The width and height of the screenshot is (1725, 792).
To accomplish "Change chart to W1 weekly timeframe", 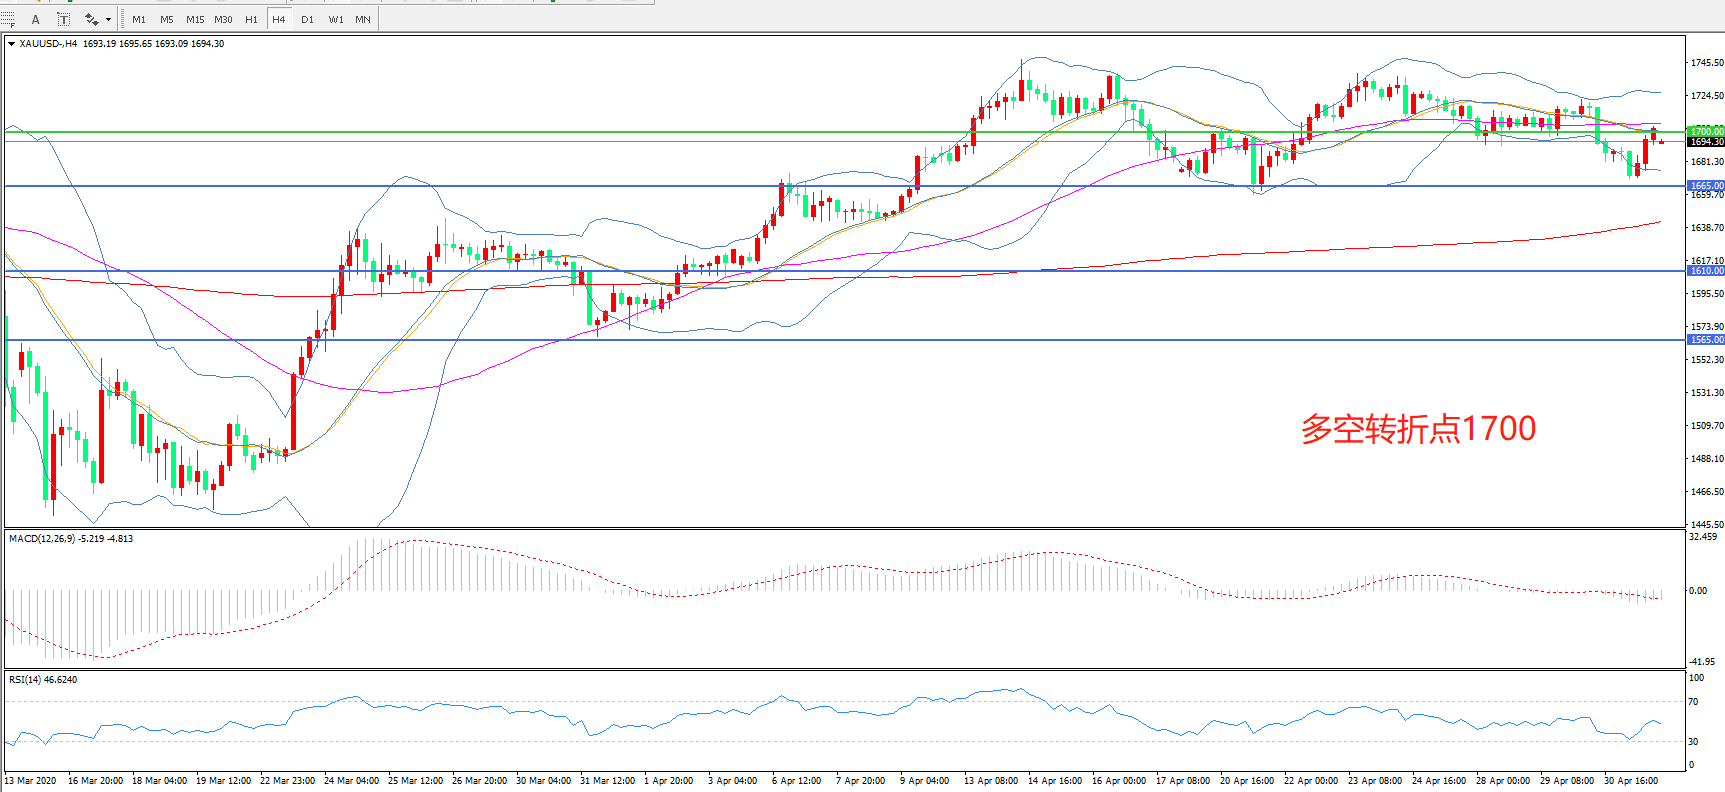I will tap(336, 19).
